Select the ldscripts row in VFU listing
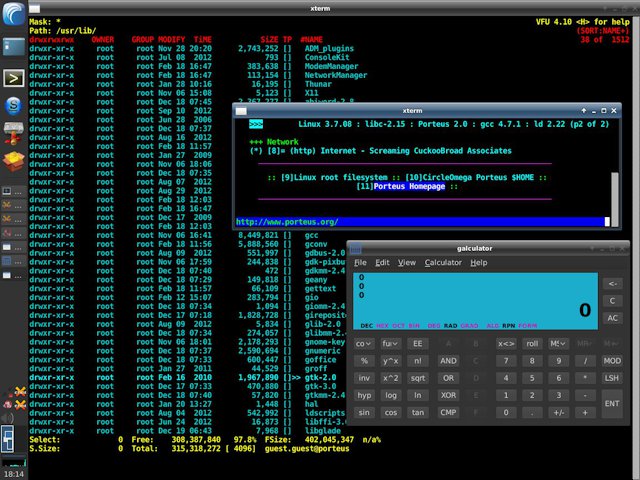640x480 pixels. tap(187, 413)
